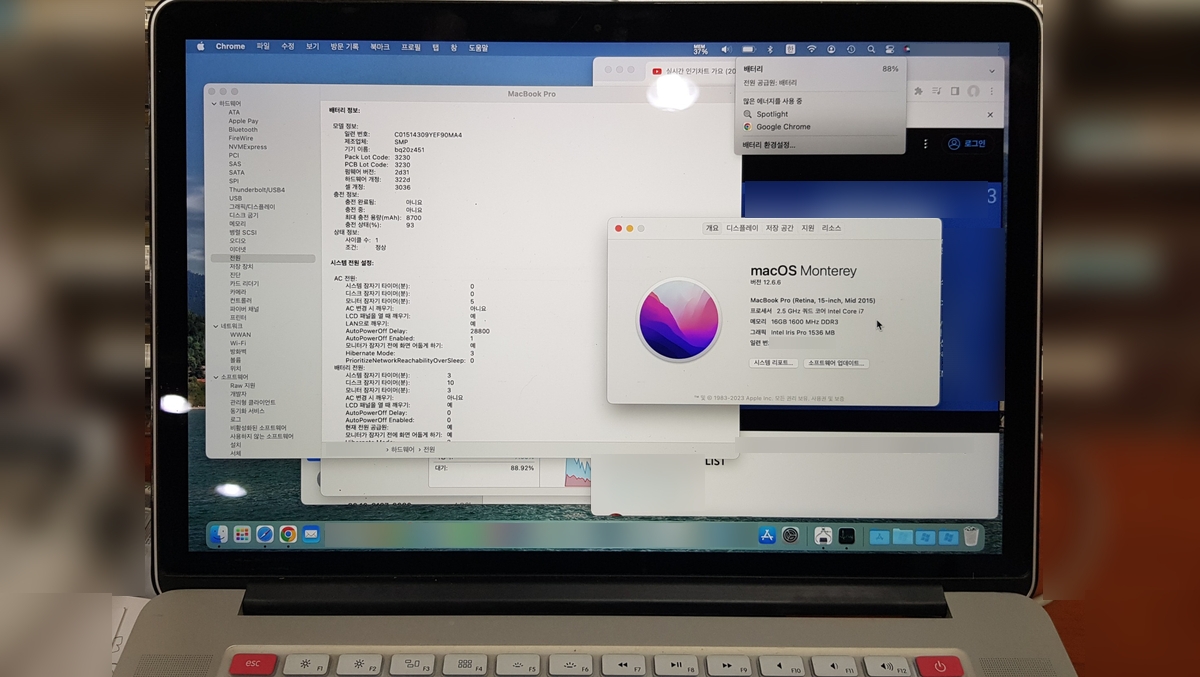Click the battery icon in the menu bar

[x=749, y=48]
